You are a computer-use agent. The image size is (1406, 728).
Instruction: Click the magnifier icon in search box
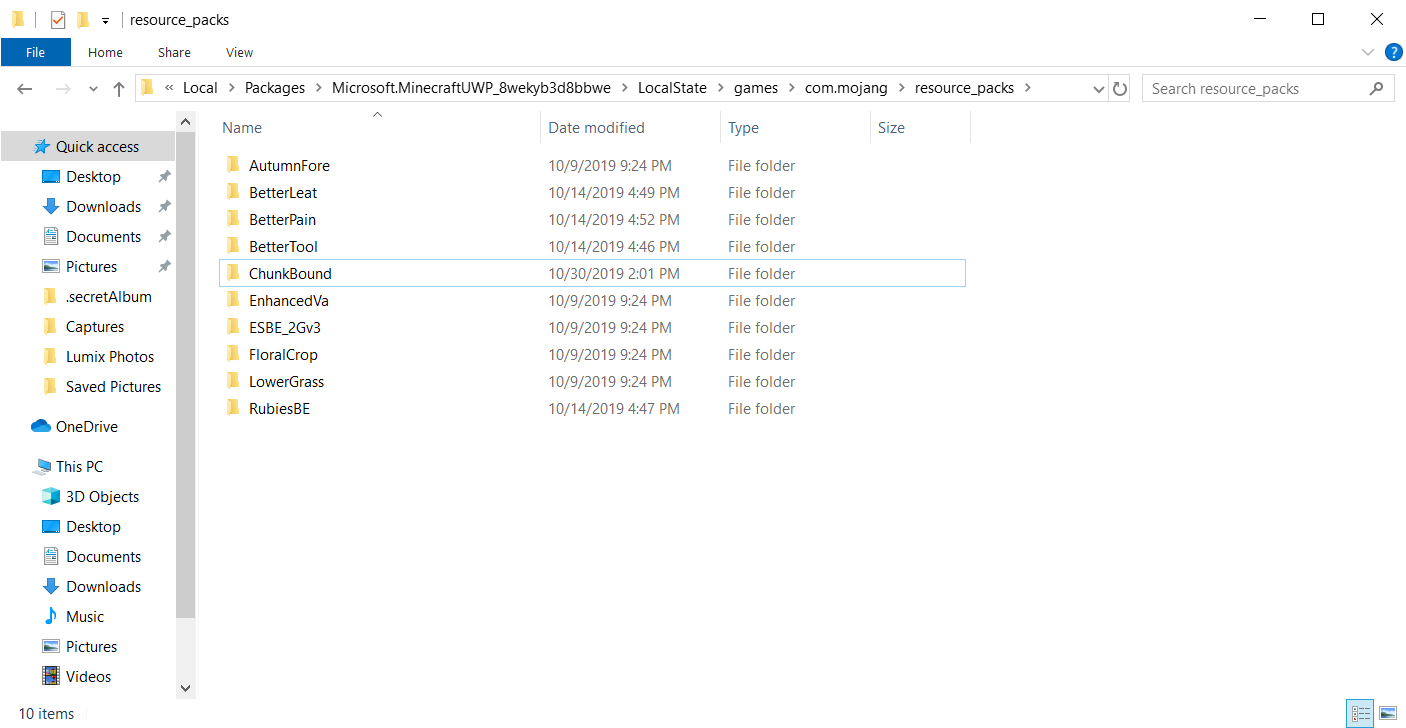(x=1377, y=88)
